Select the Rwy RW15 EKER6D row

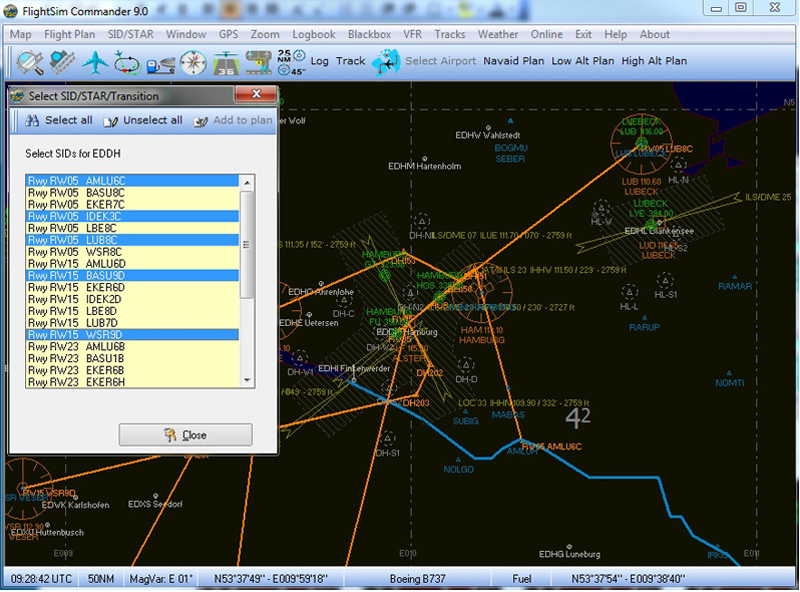pyautogui.click(x=132, y=287)
